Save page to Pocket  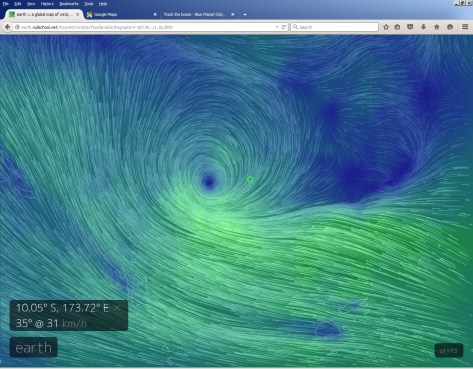tap(410, 27)
